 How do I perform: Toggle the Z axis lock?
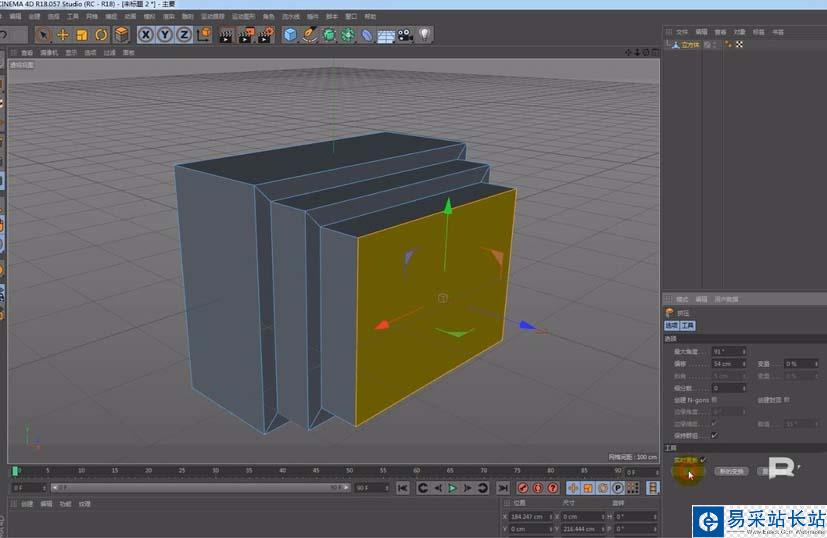[183, 35]
